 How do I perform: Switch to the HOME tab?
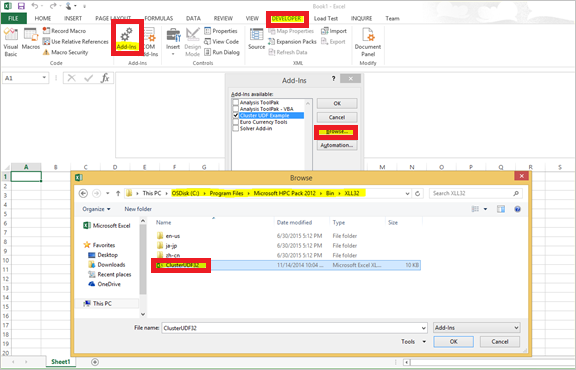[x=43, y=18]
